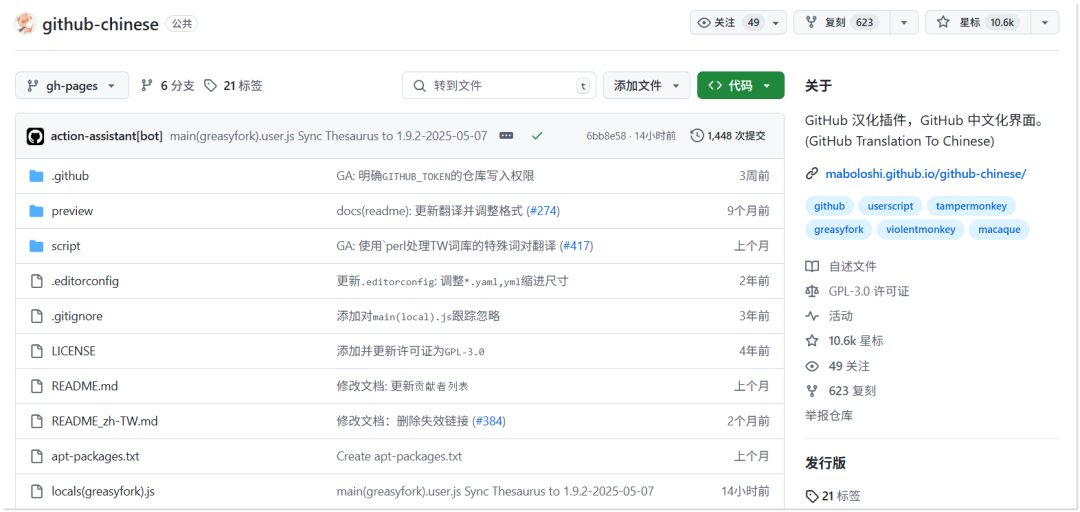Select the userscript topic tag
This screenshot has width=1080, height=512.
pos(890,206)
